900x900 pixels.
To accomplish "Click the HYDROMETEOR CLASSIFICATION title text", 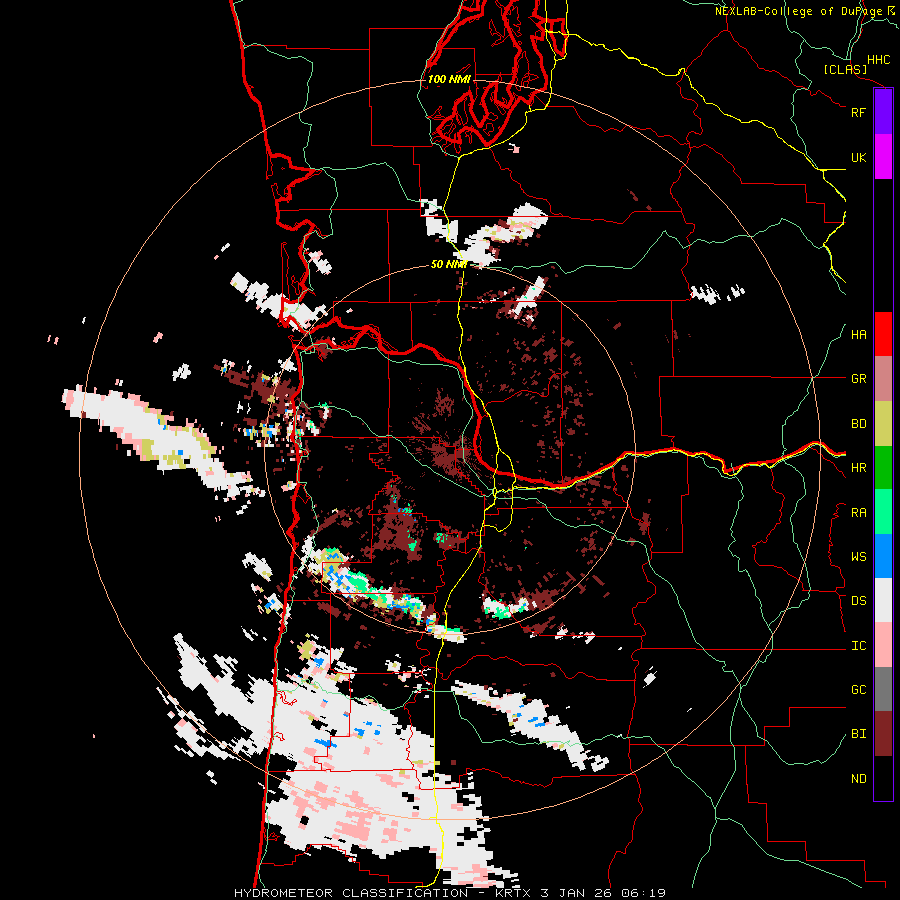I will pos(351,893).
